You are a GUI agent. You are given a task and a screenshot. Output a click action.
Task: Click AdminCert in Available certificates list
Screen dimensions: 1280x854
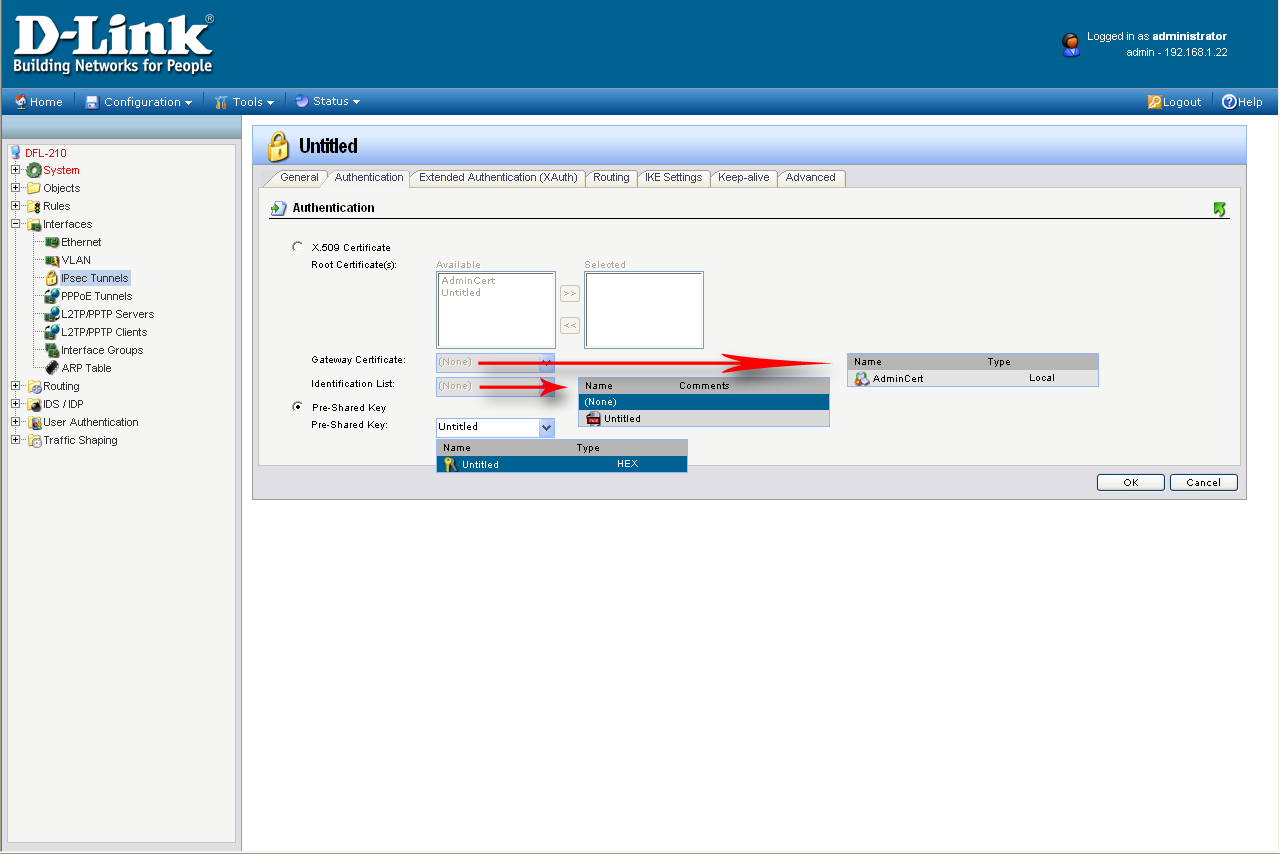468,281
